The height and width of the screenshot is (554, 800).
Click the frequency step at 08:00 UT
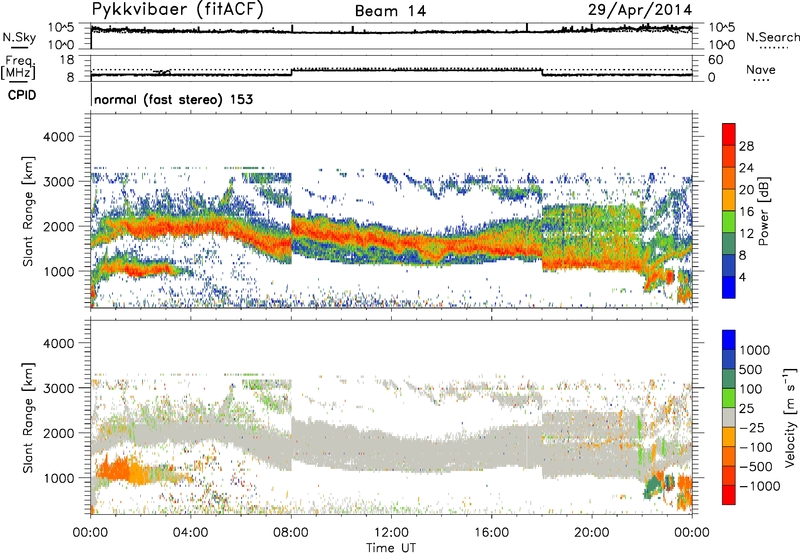[291, 72]
